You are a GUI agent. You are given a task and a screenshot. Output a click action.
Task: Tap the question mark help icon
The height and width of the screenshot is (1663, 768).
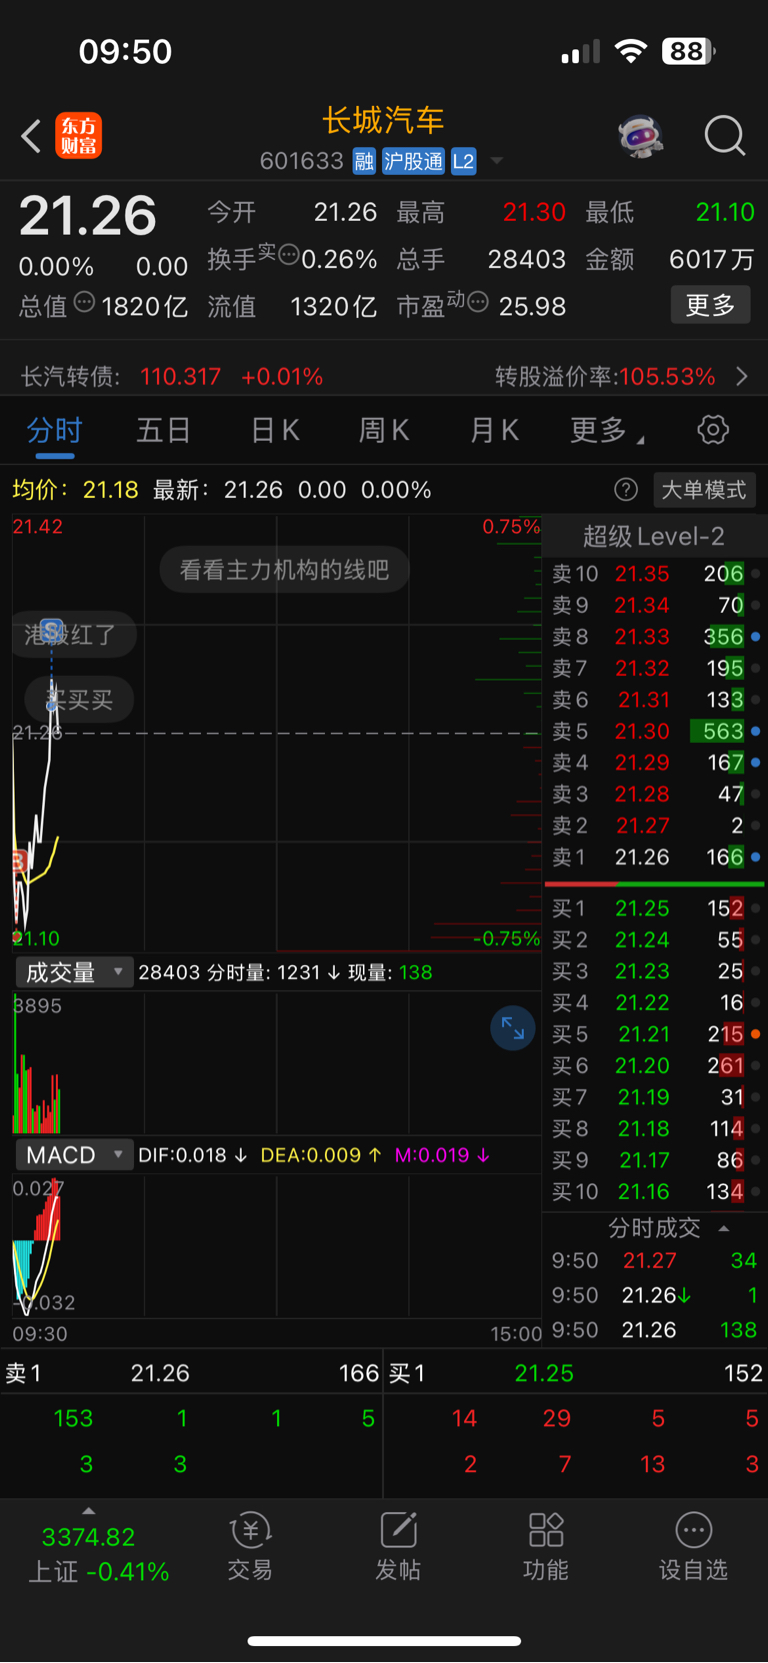pos(626,489)
